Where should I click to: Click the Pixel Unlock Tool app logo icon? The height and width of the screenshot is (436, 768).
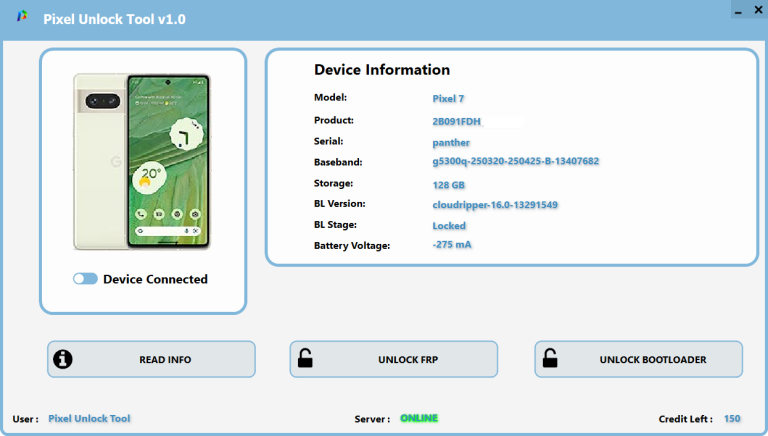point(22,17)
